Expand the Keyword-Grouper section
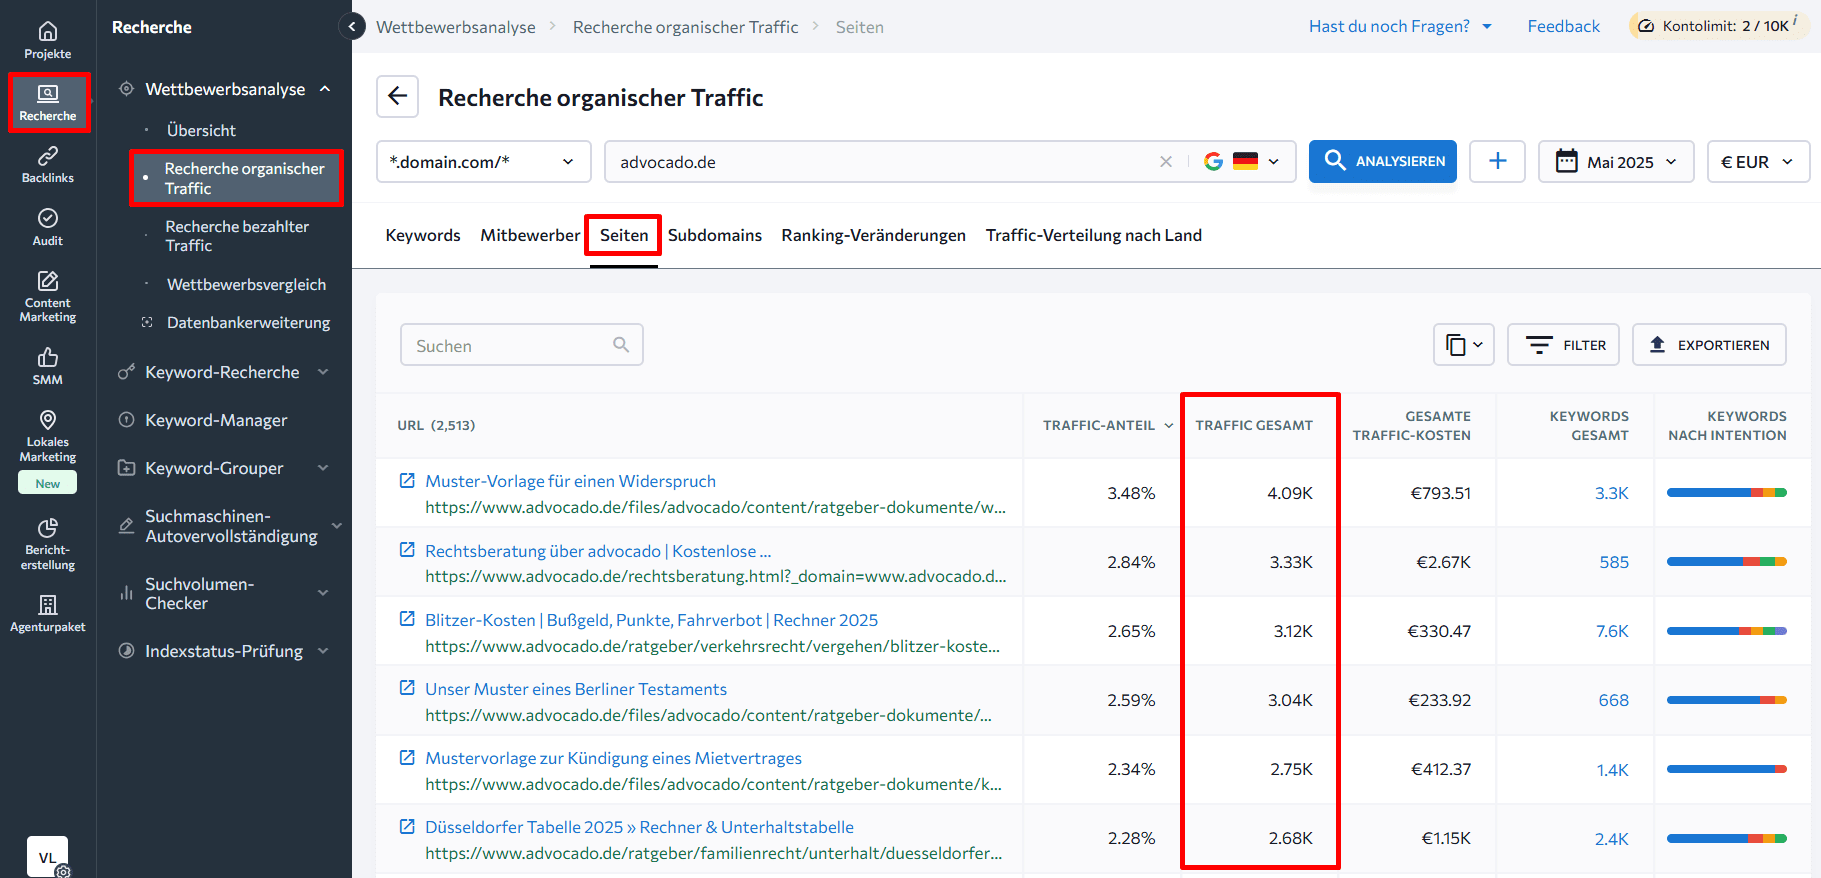 tap(323, 468)
